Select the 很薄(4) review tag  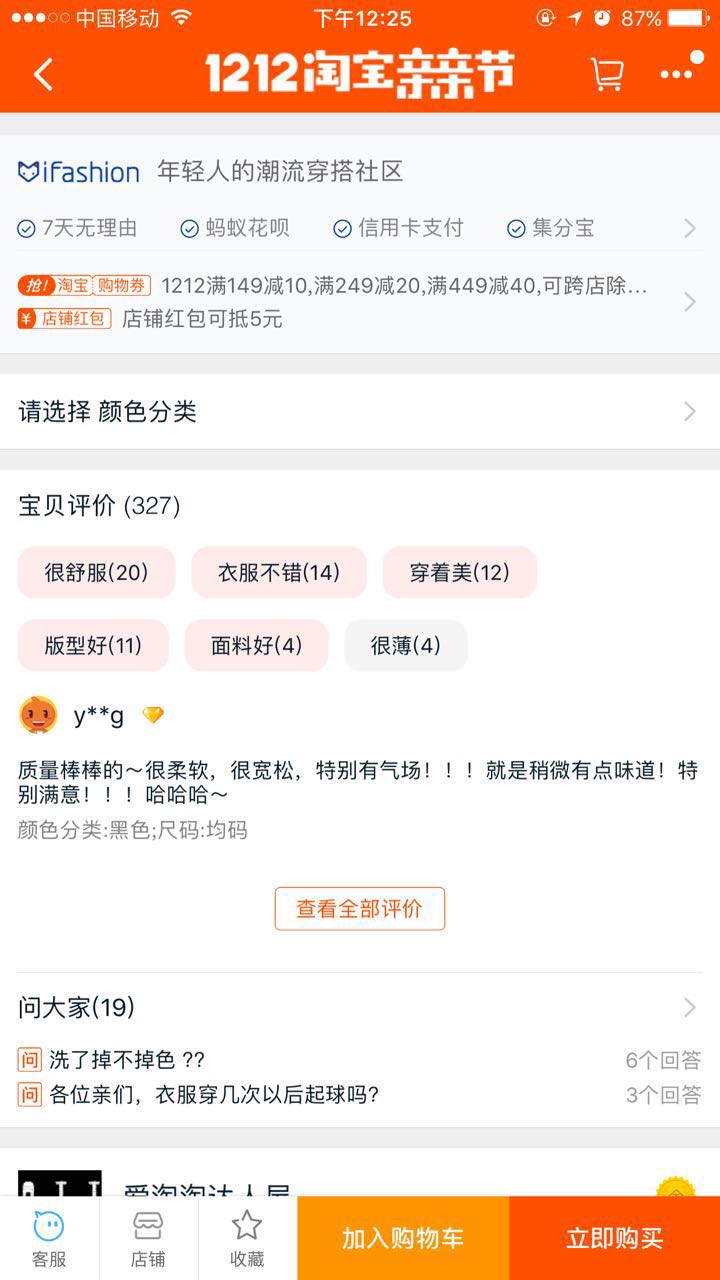[405, 645]
